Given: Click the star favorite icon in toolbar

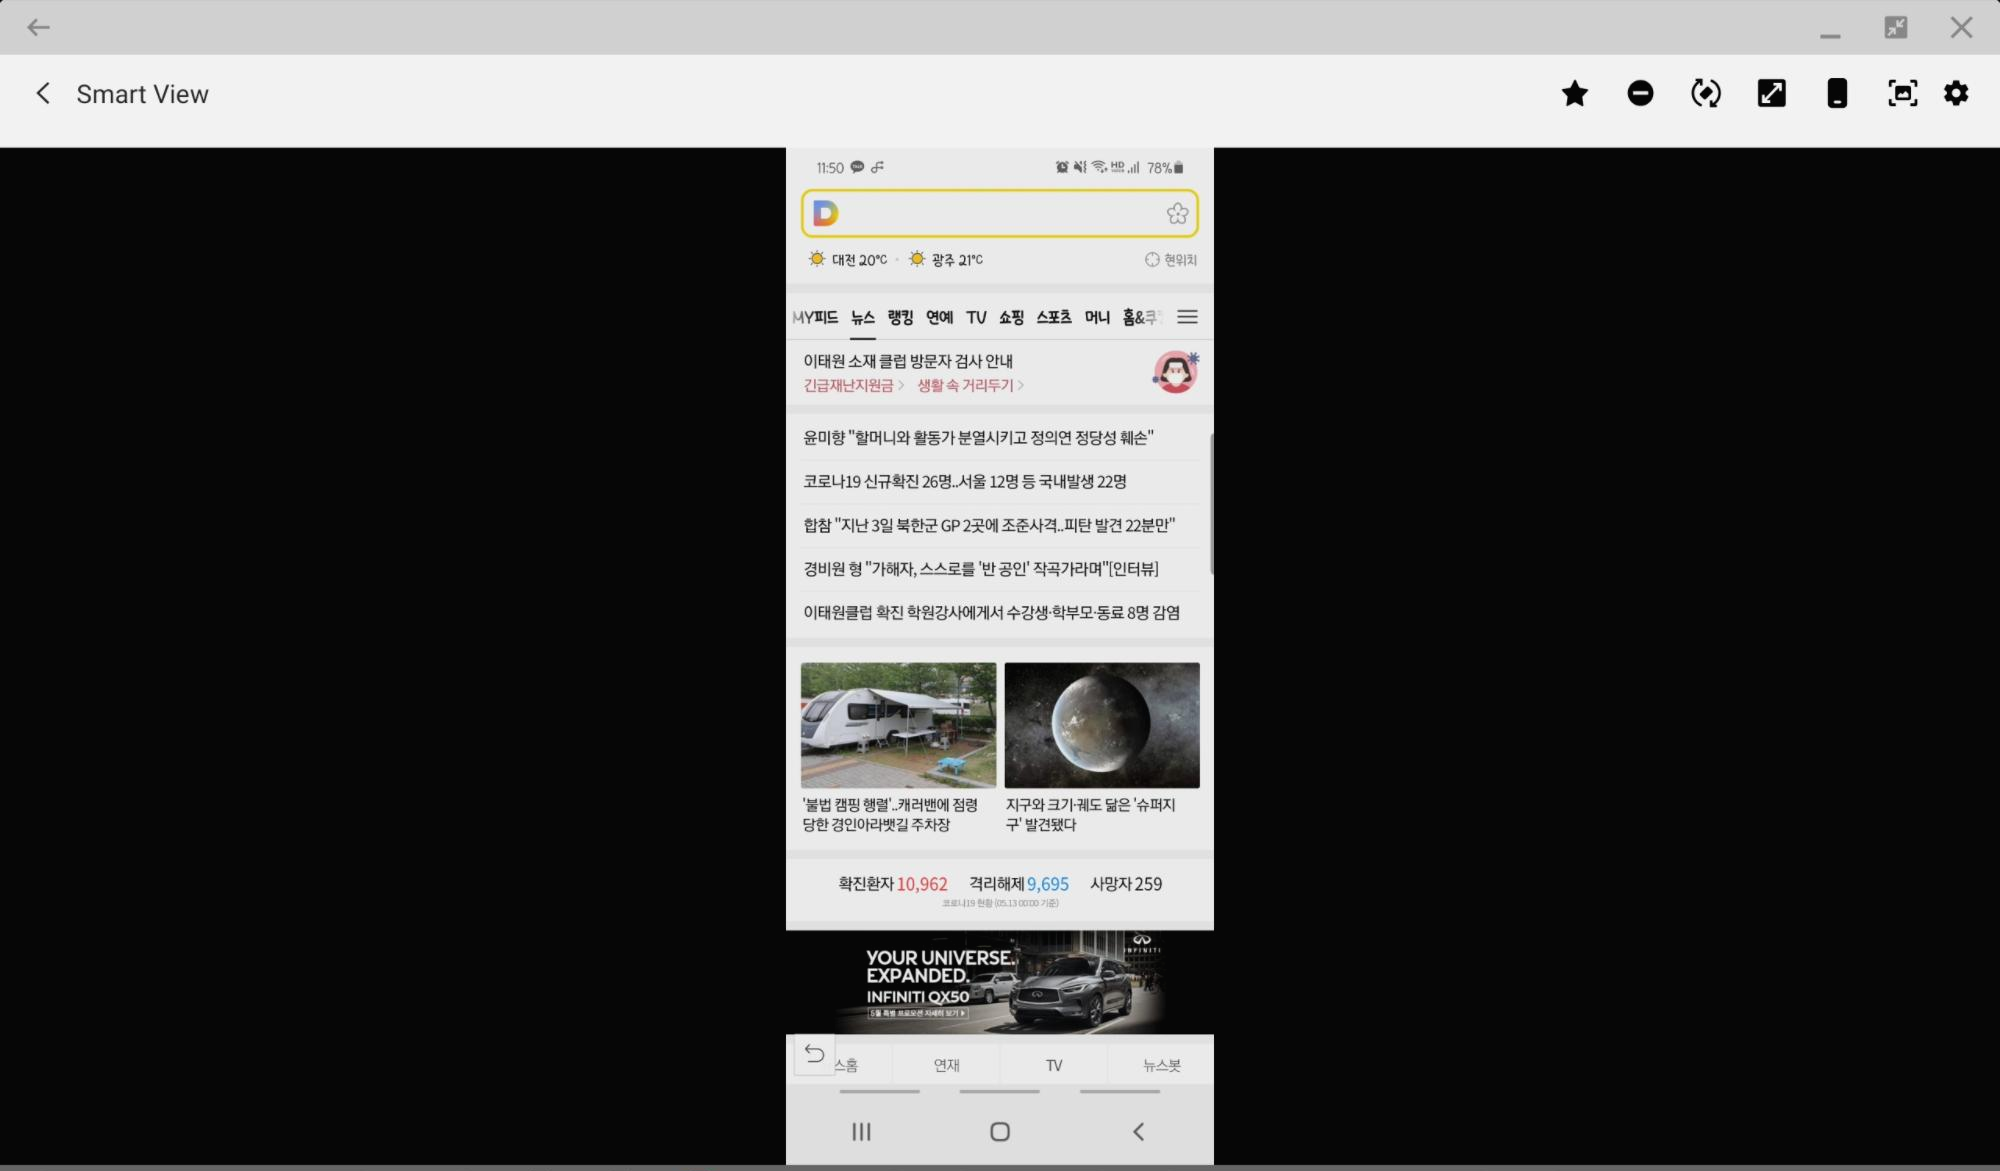Looking at the screenshot, I should [x=1574, y=94].
